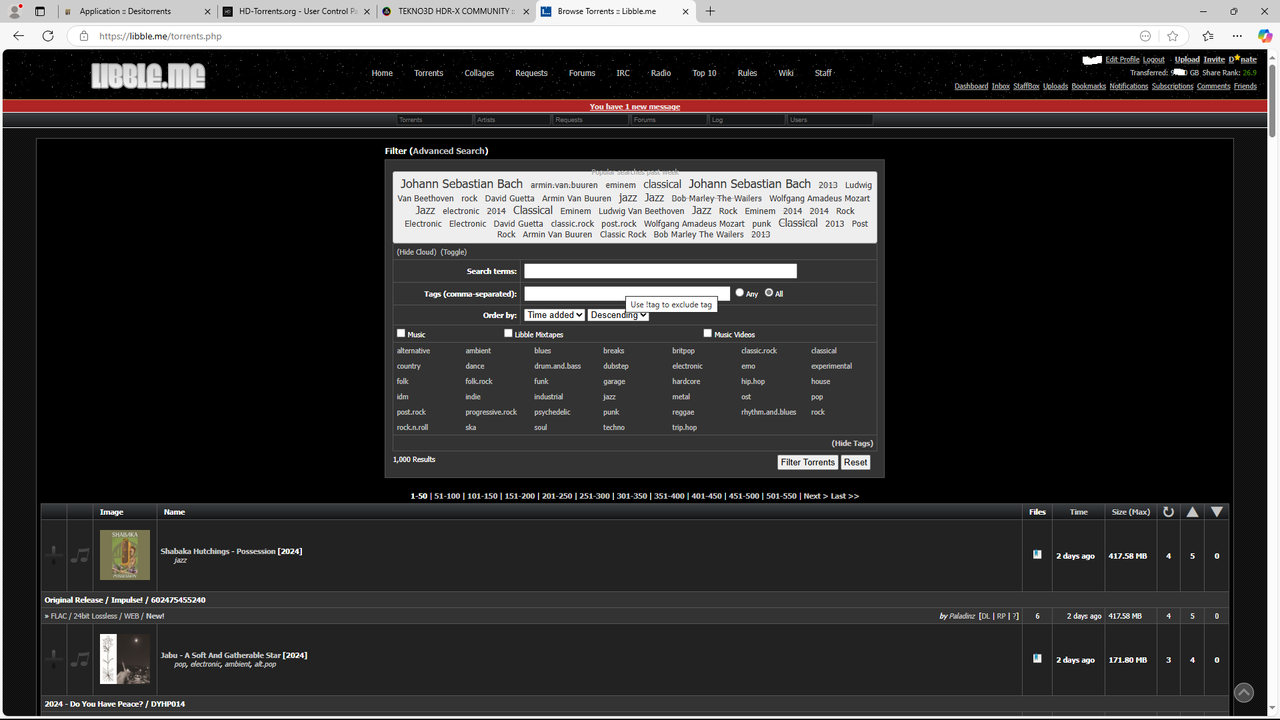Click file icon in Shabaka Hutchings row
This screenshot has height=720, width=1280.
pyautogui.click(x=1037, y=554)
